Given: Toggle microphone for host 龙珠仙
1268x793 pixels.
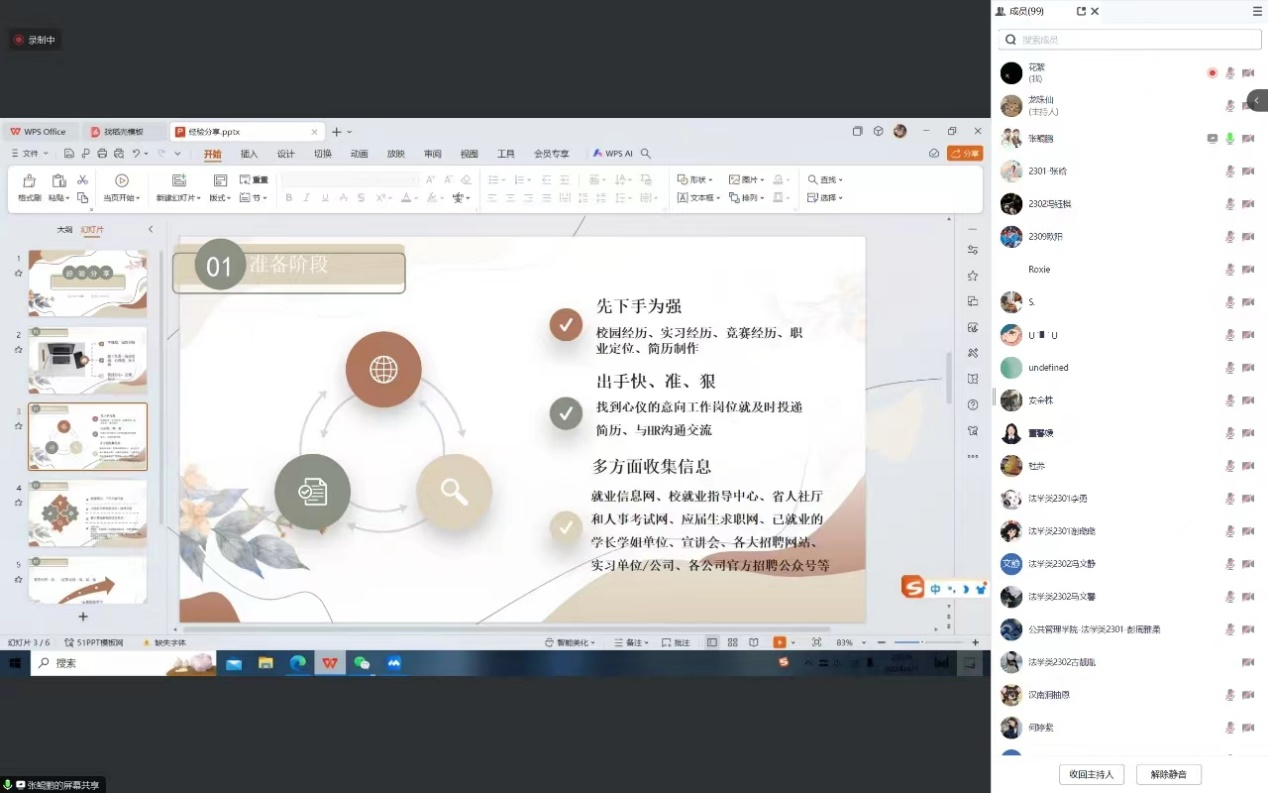Looking at the screenshot, I should coord(1230,106).
